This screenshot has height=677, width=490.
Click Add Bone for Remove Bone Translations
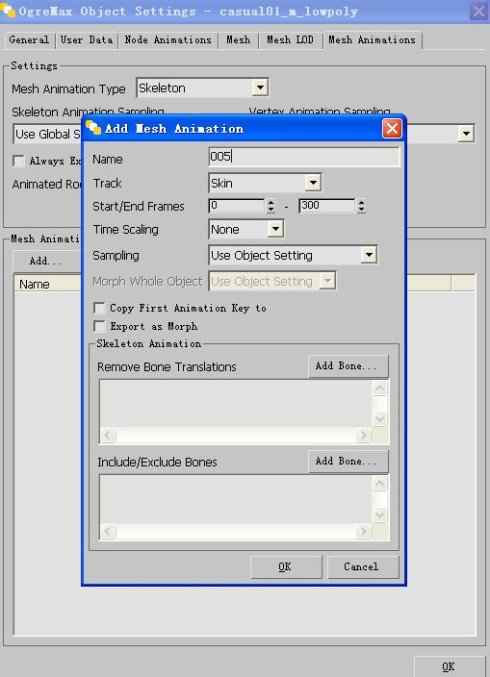[348, 366]
